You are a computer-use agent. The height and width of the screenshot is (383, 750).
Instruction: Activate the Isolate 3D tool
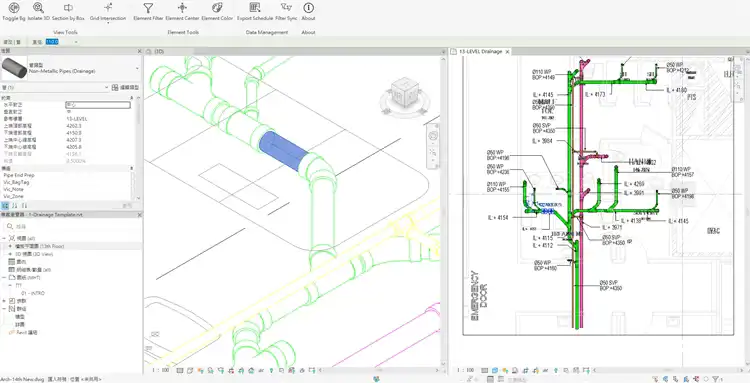pos(39,11)
